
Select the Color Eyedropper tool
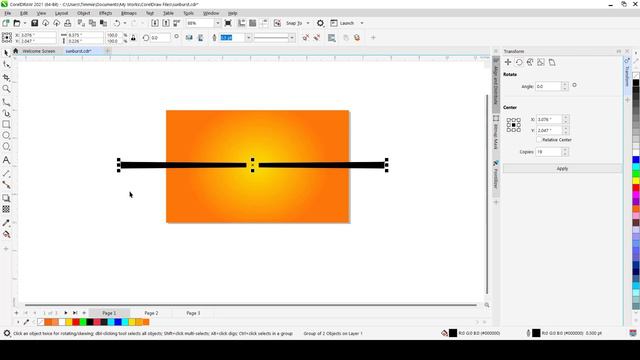pos(6,223)
